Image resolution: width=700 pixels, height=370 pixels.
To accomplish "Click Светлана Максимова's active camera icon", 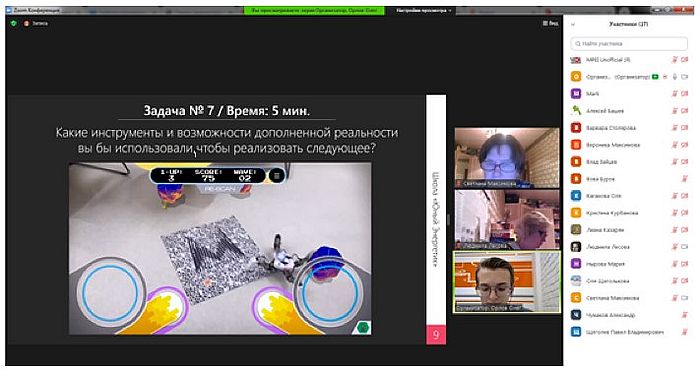I will pos(685,298).
